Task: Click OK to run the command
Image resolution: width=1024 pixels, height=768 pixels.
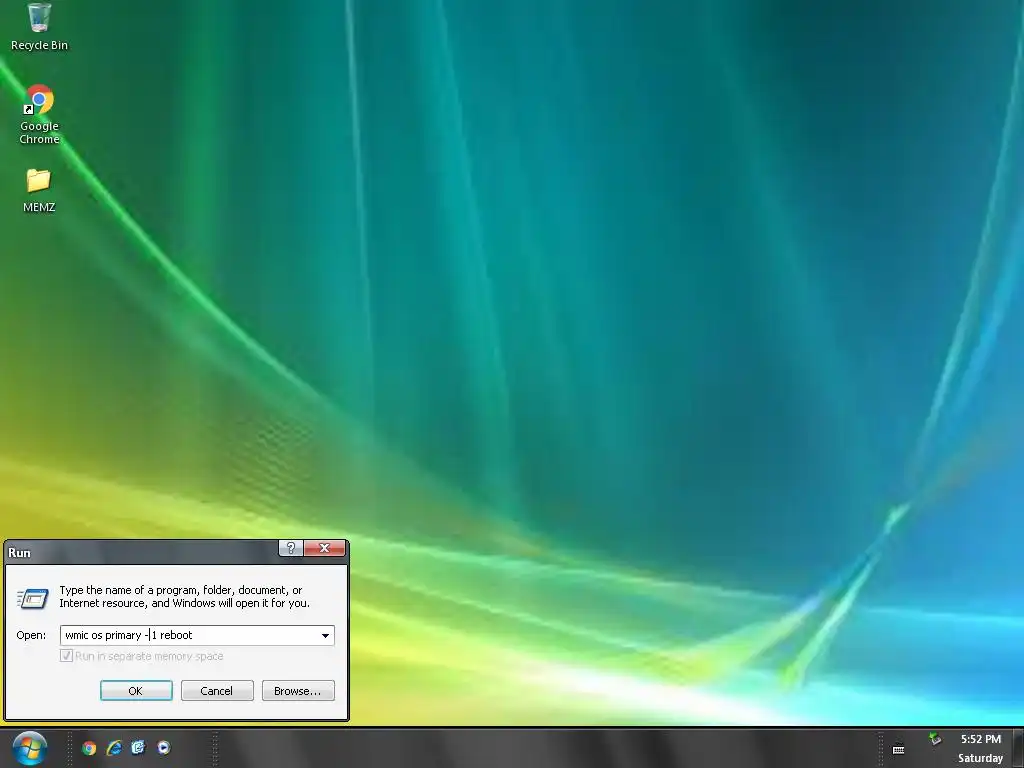Action: click(136, 691)
